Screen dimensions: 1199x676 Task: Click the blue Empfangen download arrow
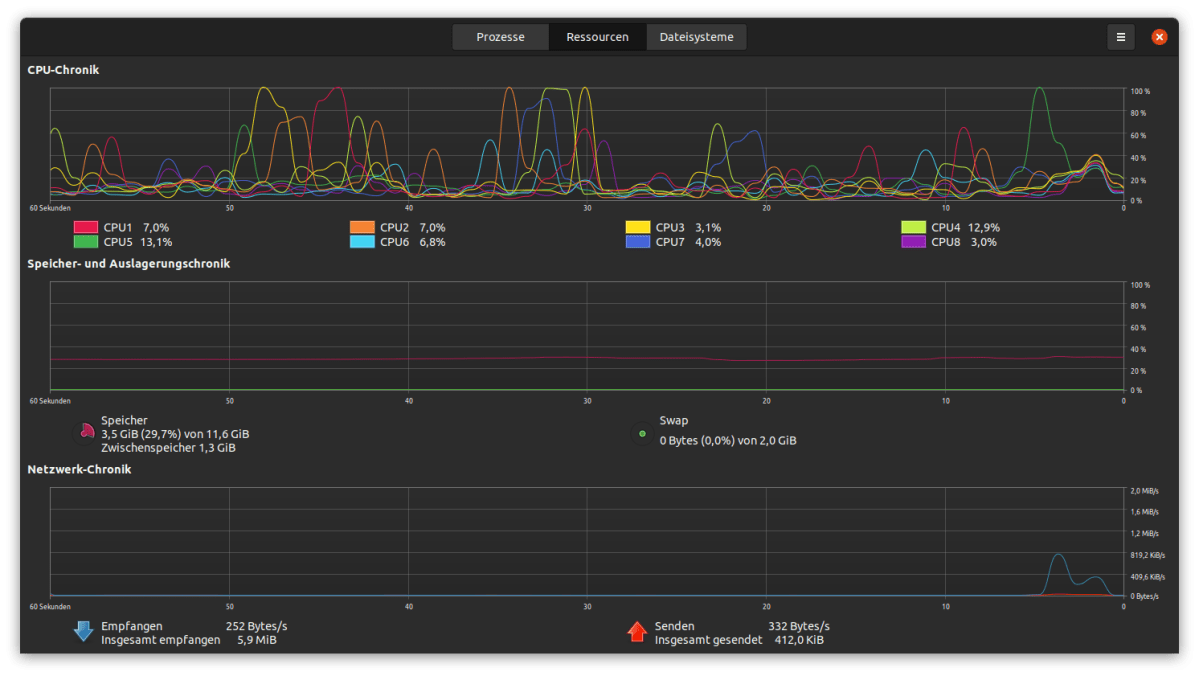(83, 631)
